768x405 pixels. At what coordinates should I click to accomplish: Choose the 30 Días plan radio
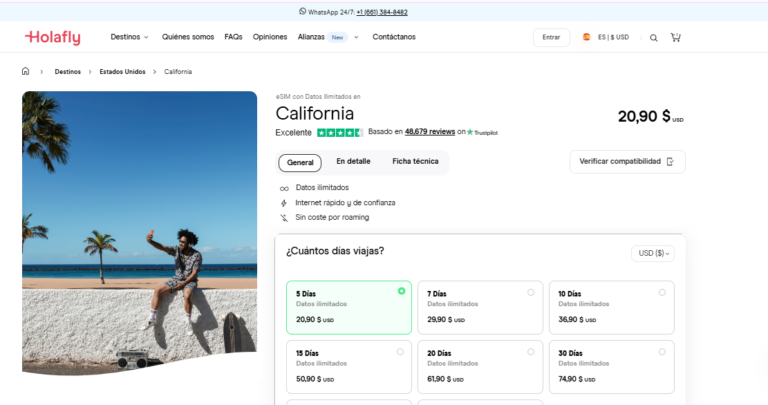[x=662, y=352]
